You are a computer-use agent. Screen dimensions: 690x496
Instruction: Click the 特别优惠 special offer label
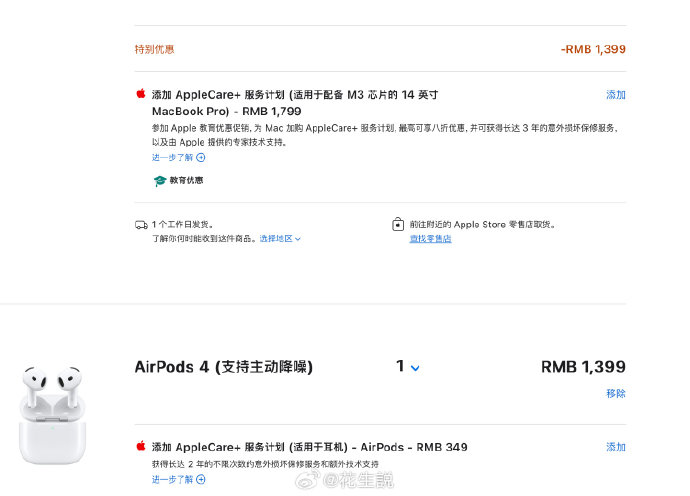(154, 49)
